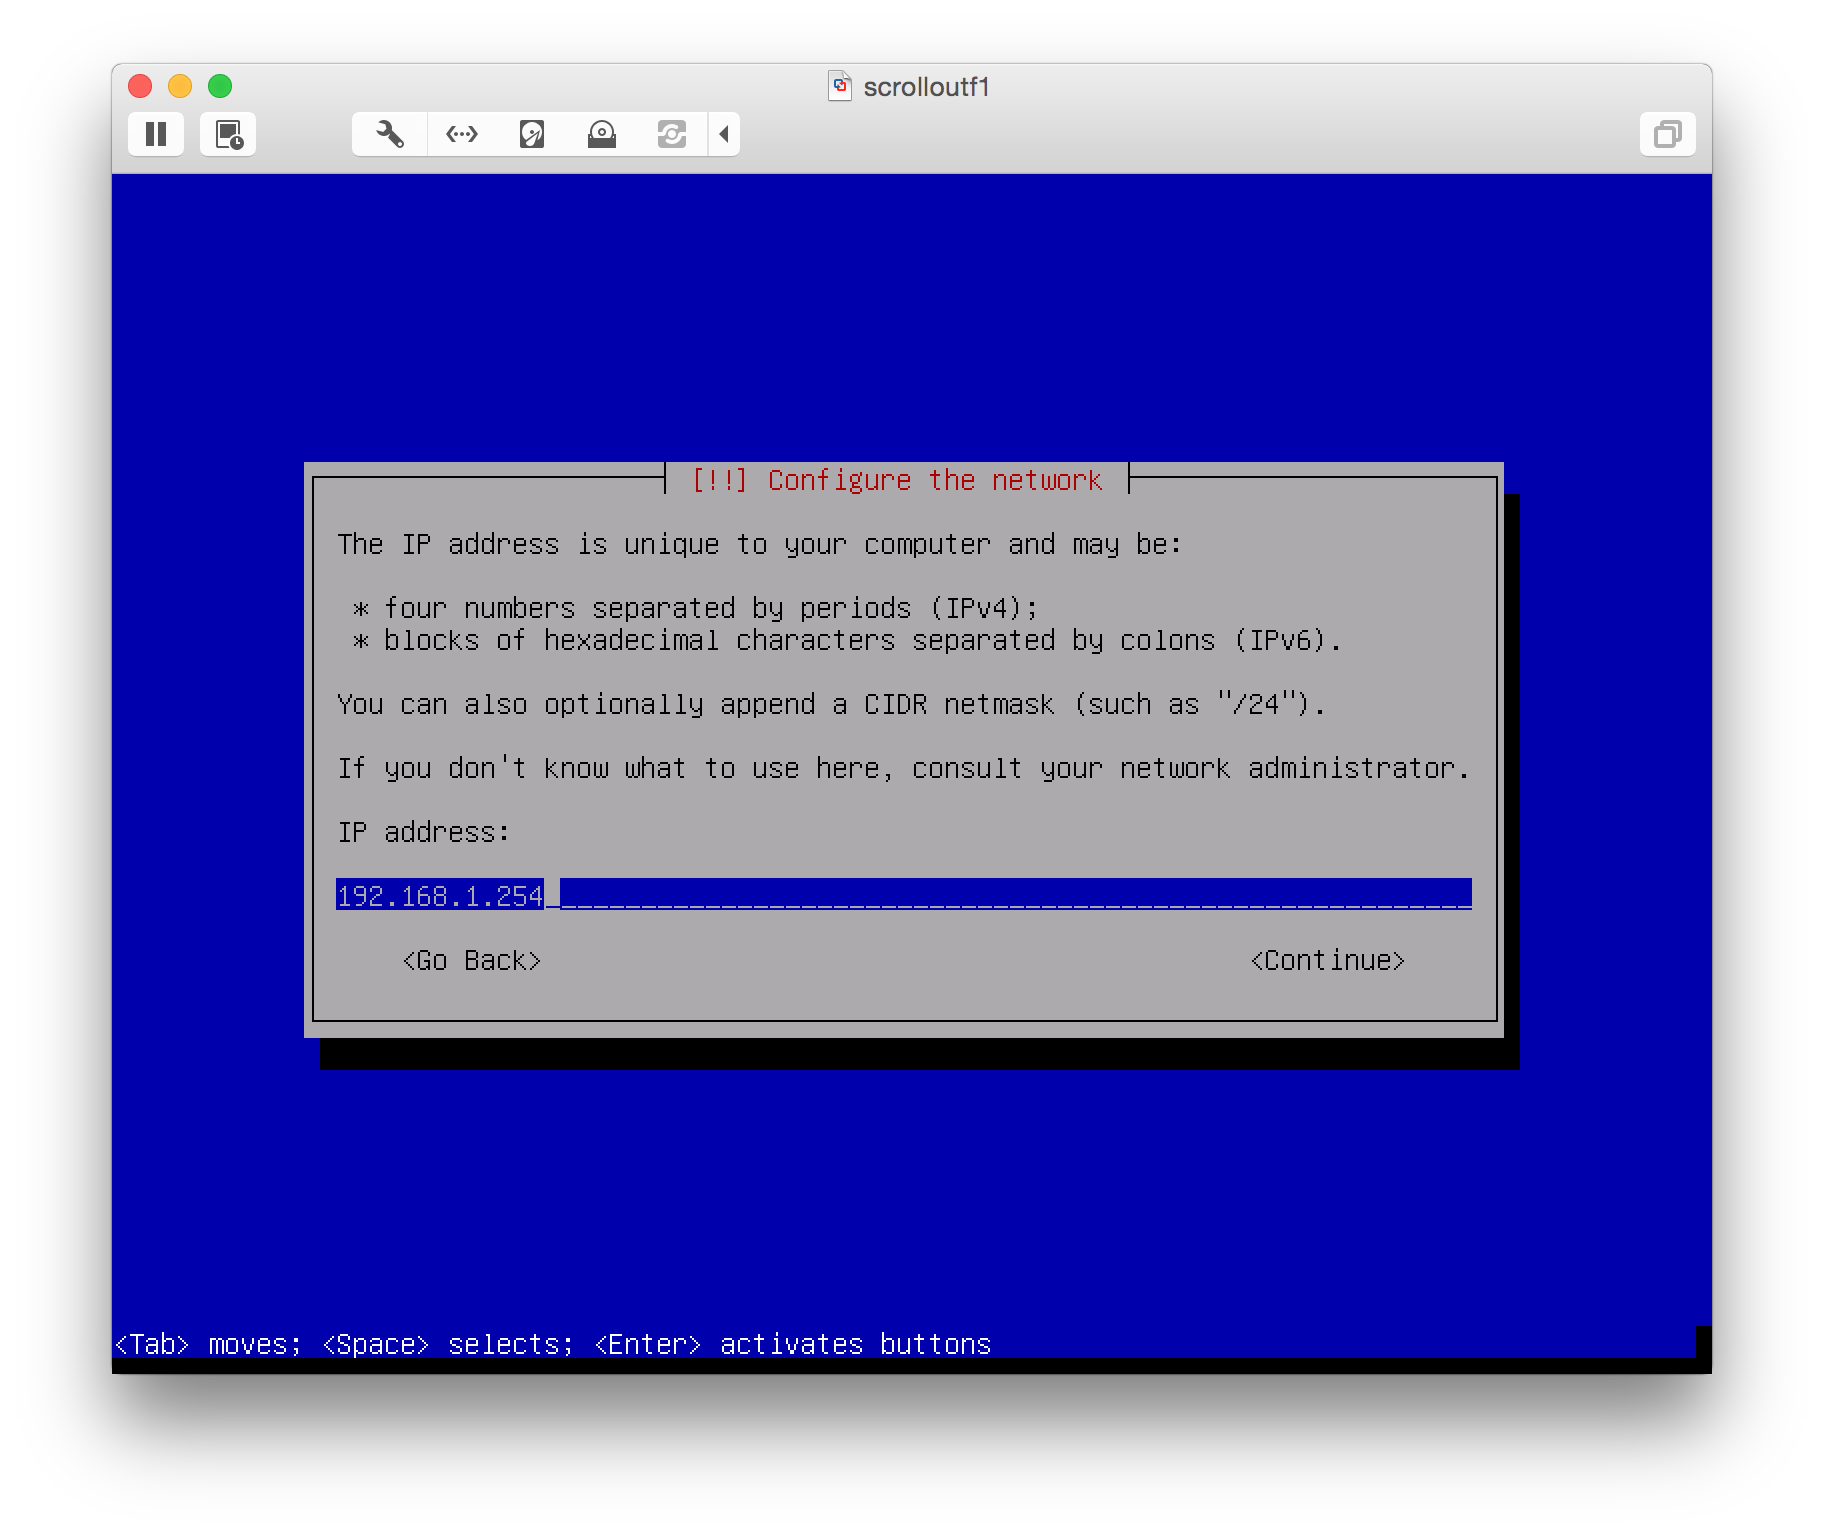Image resolution: width=1824 pixels, height=1534 pixels.
Task: Select the <Go Back> button
Action: [472, 961]
